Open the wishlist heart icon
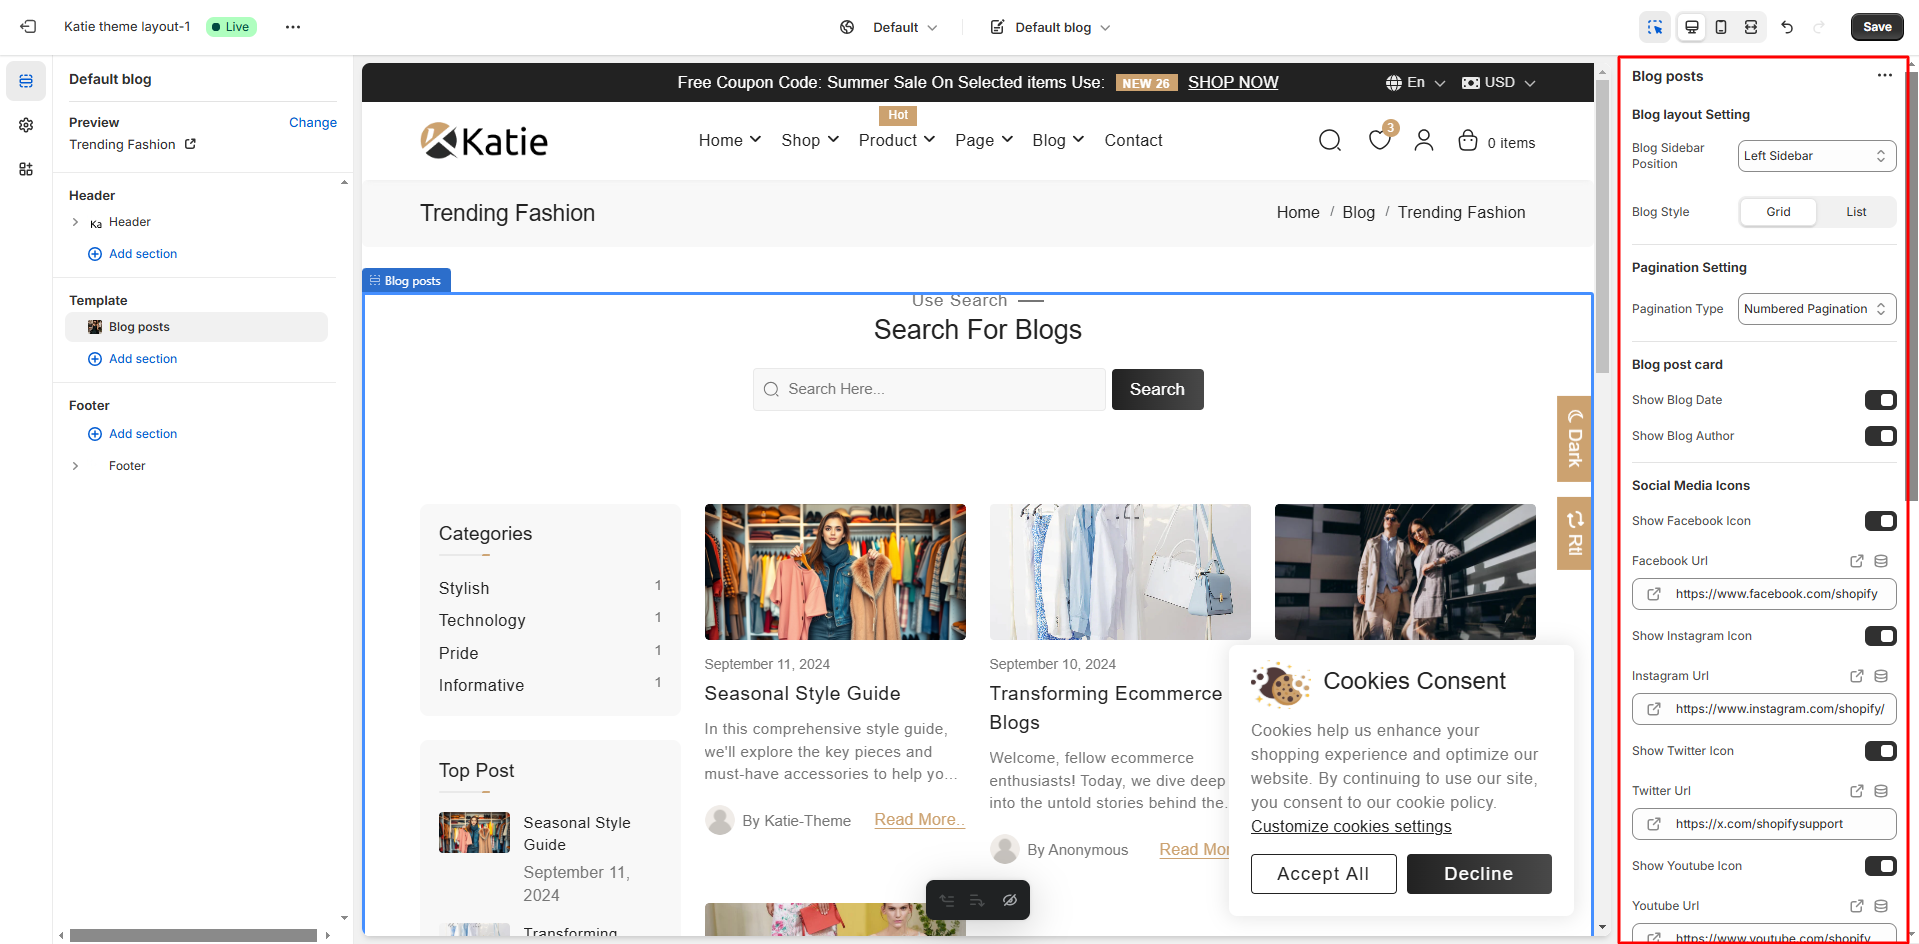The width and height of the screenshot is (1919, 944). (x=1379, y=141)
